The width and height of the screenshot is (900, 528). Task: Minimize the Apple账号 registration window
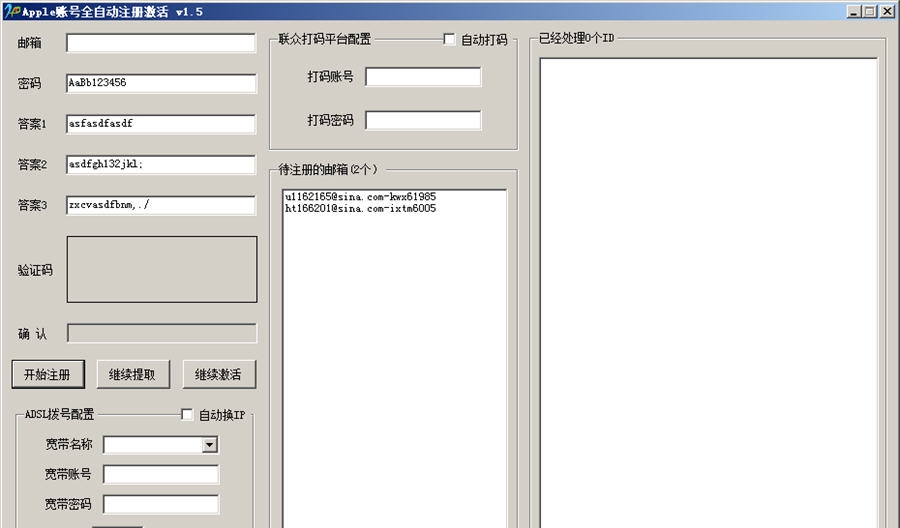[x=855, y=11]
